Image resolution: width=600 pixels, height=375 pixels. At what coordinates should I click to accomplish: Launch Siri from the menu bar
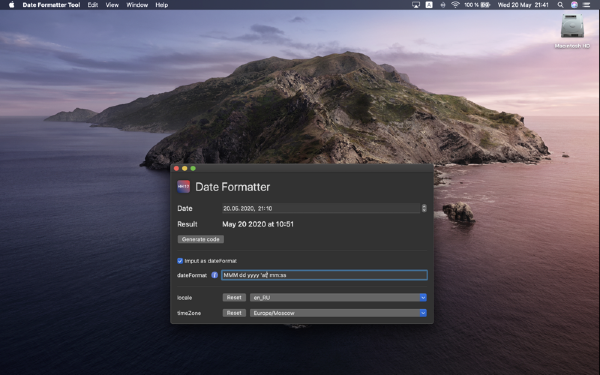pyautogui.click(x=574, y=5)
